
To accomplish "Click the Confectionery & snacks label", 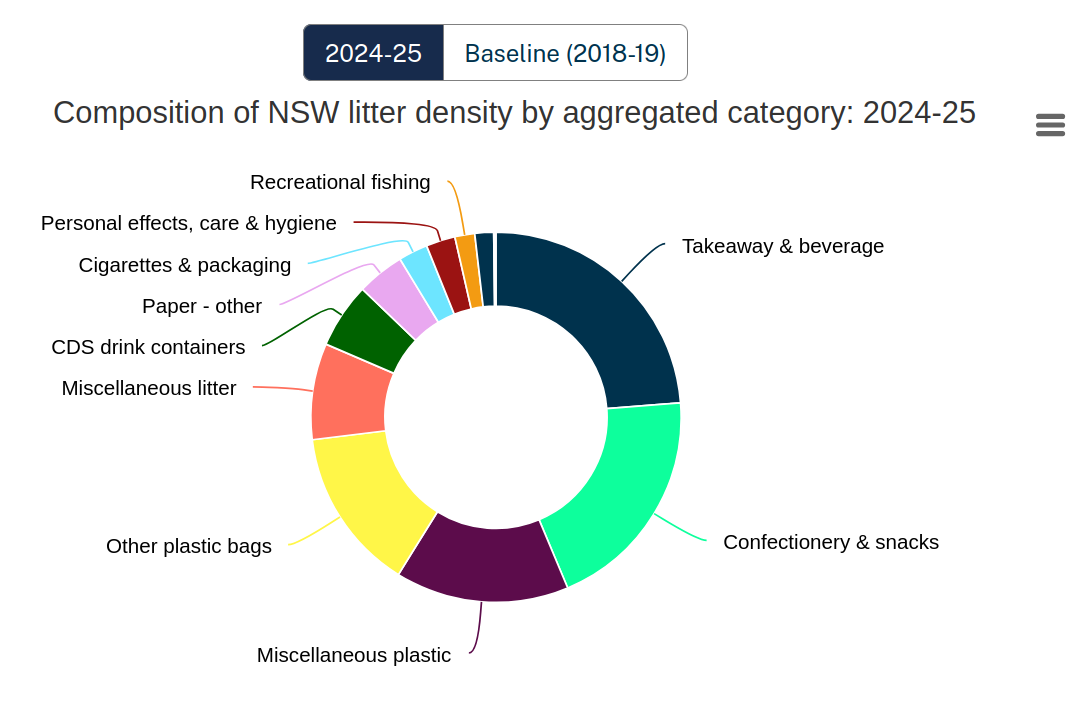I will click(831, 542).
